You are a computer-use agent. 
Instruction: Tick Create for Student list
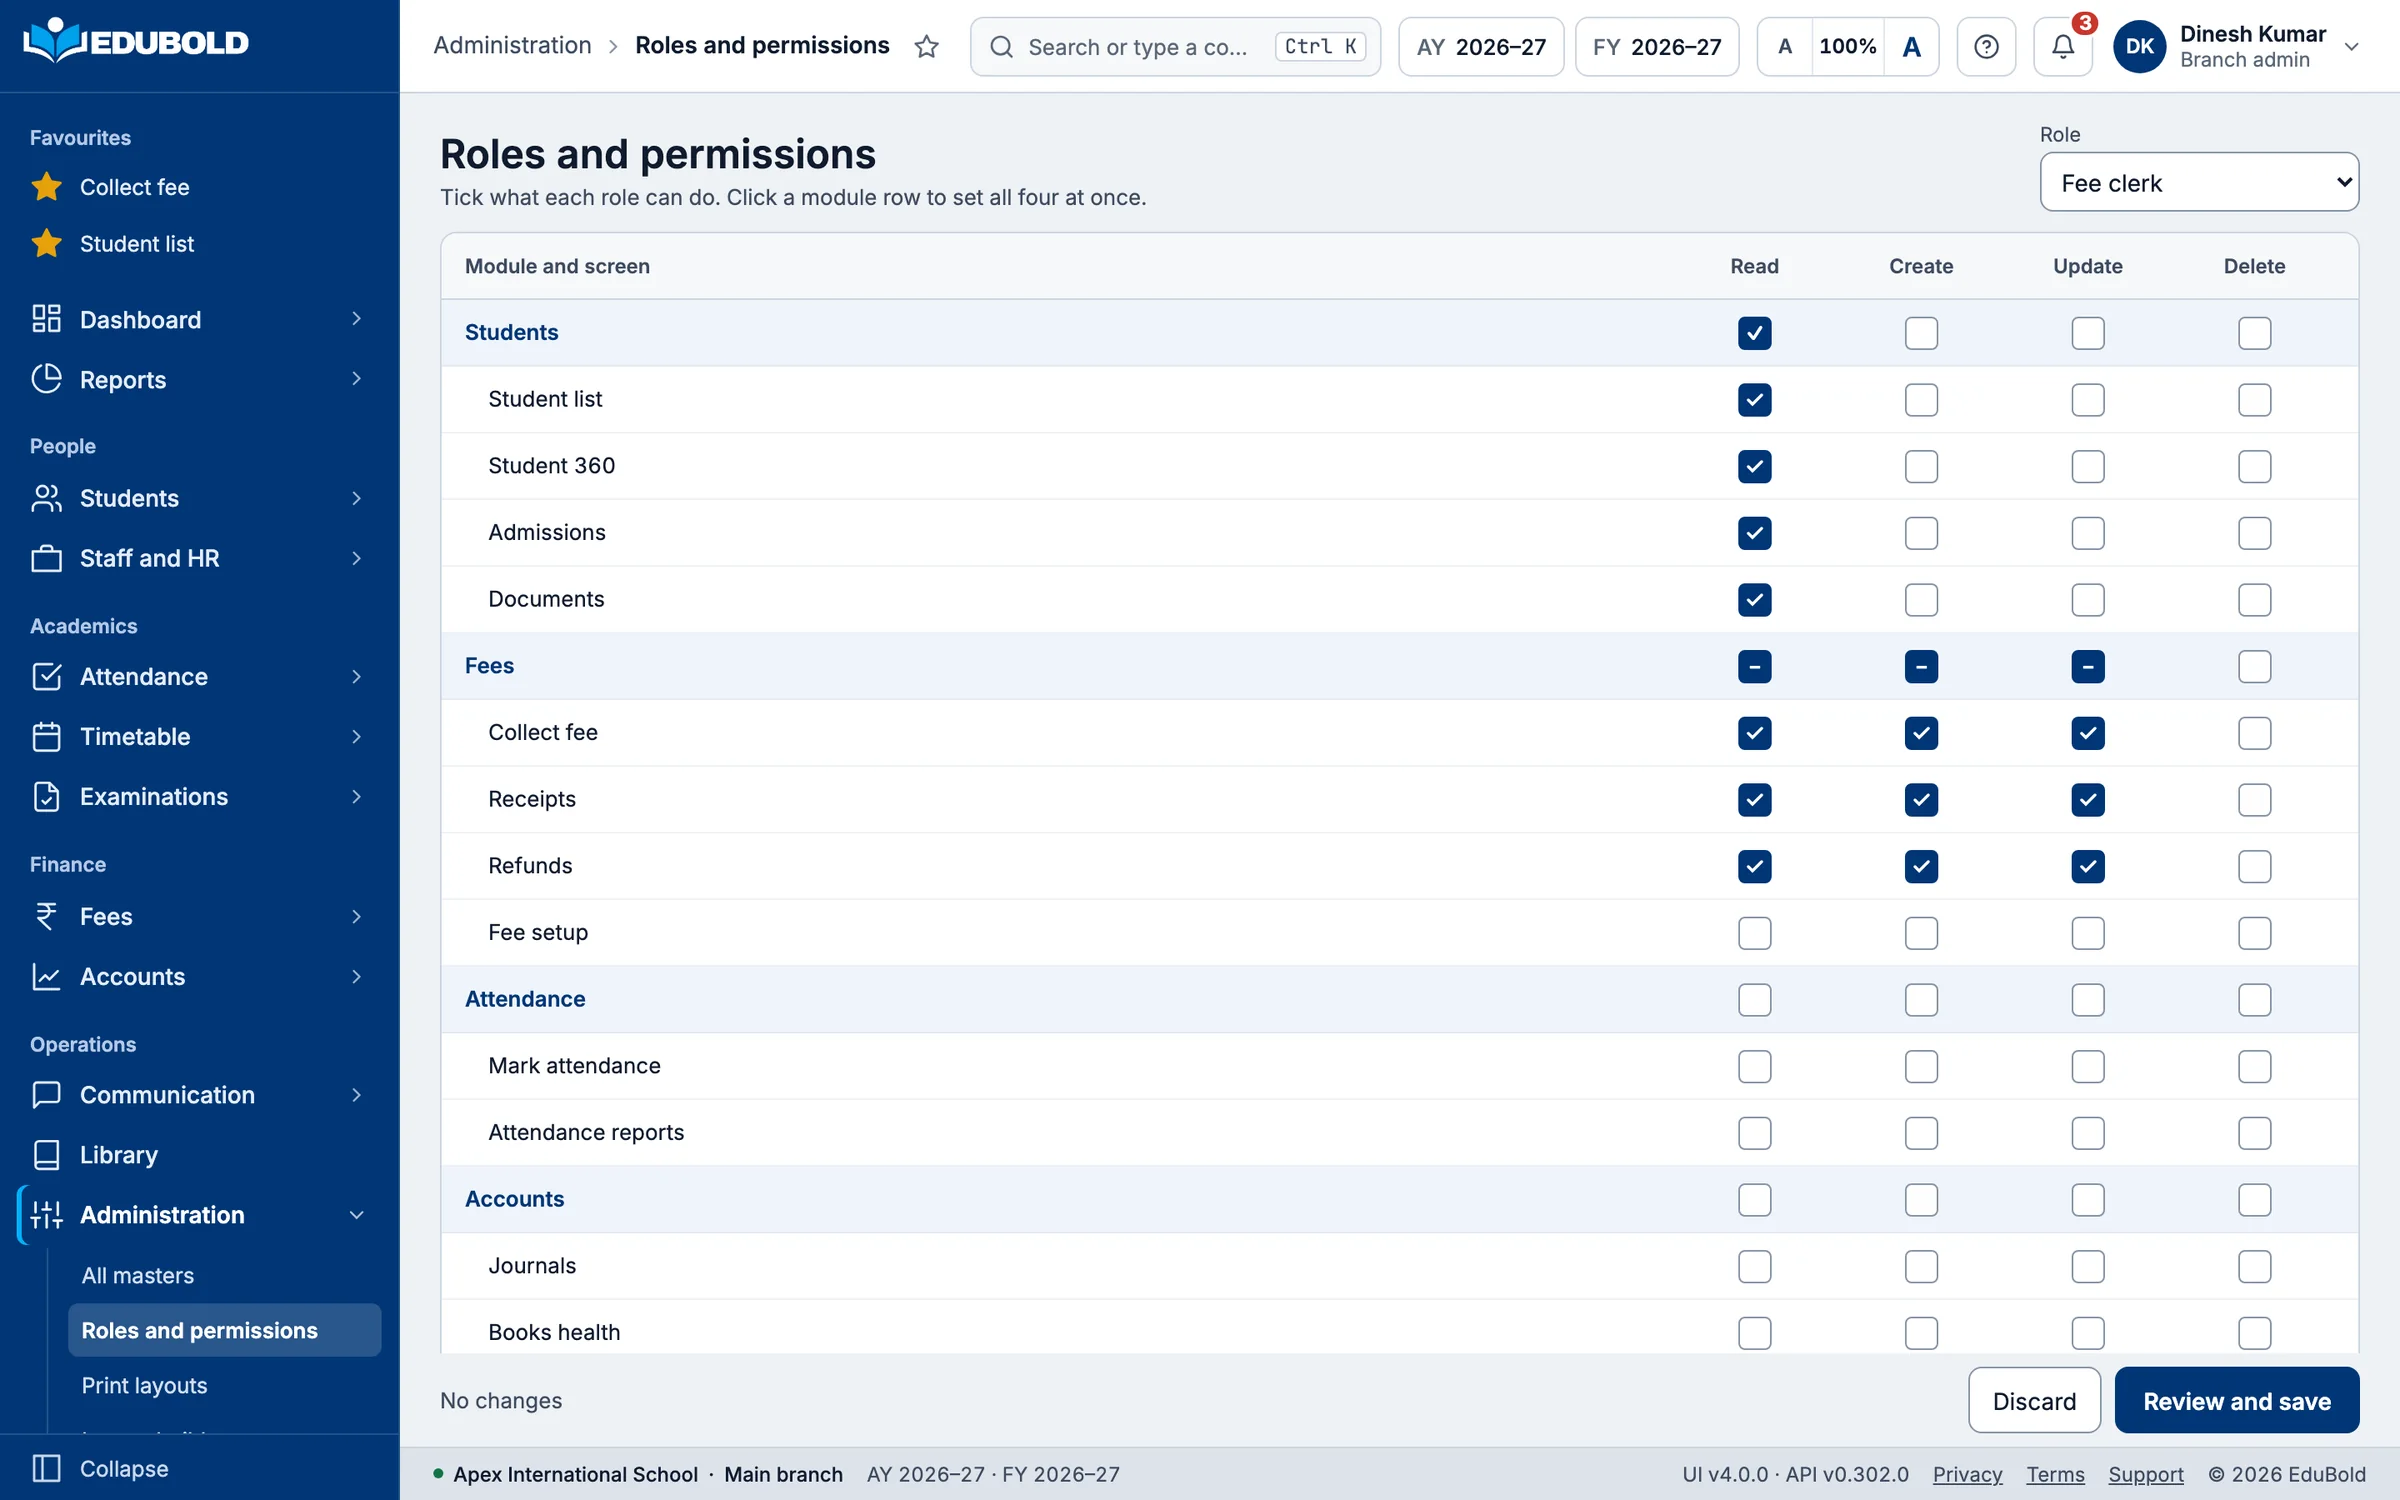tap(1921, 400)
